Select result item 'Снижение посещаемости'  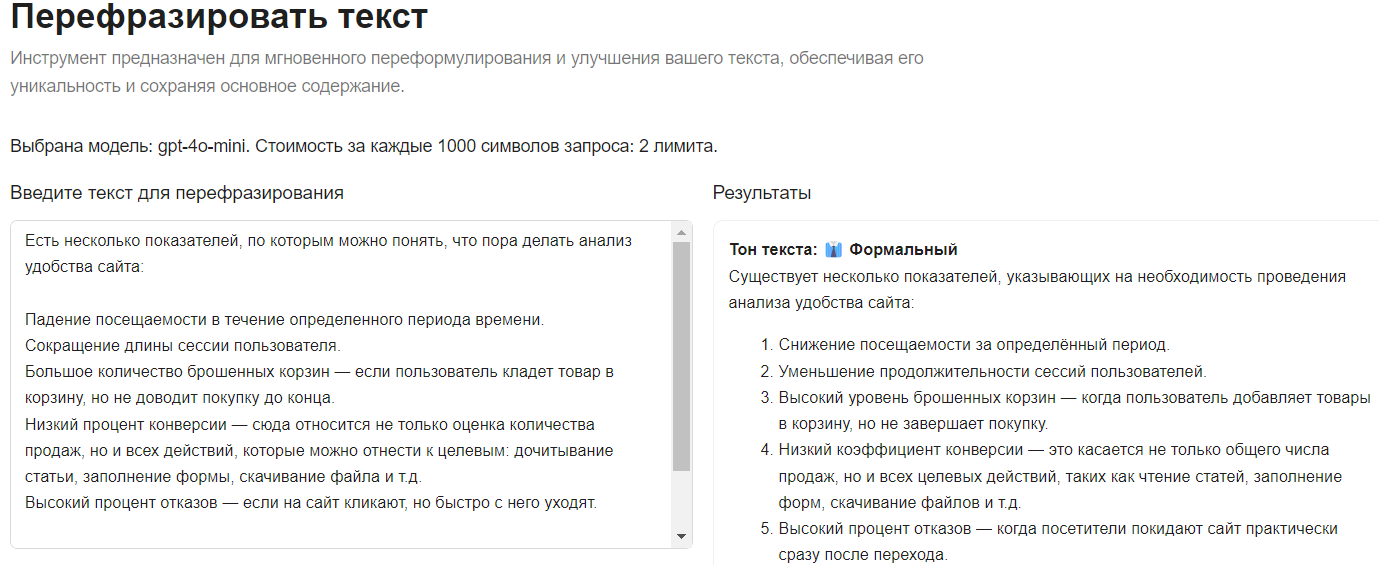coord(973,345)
